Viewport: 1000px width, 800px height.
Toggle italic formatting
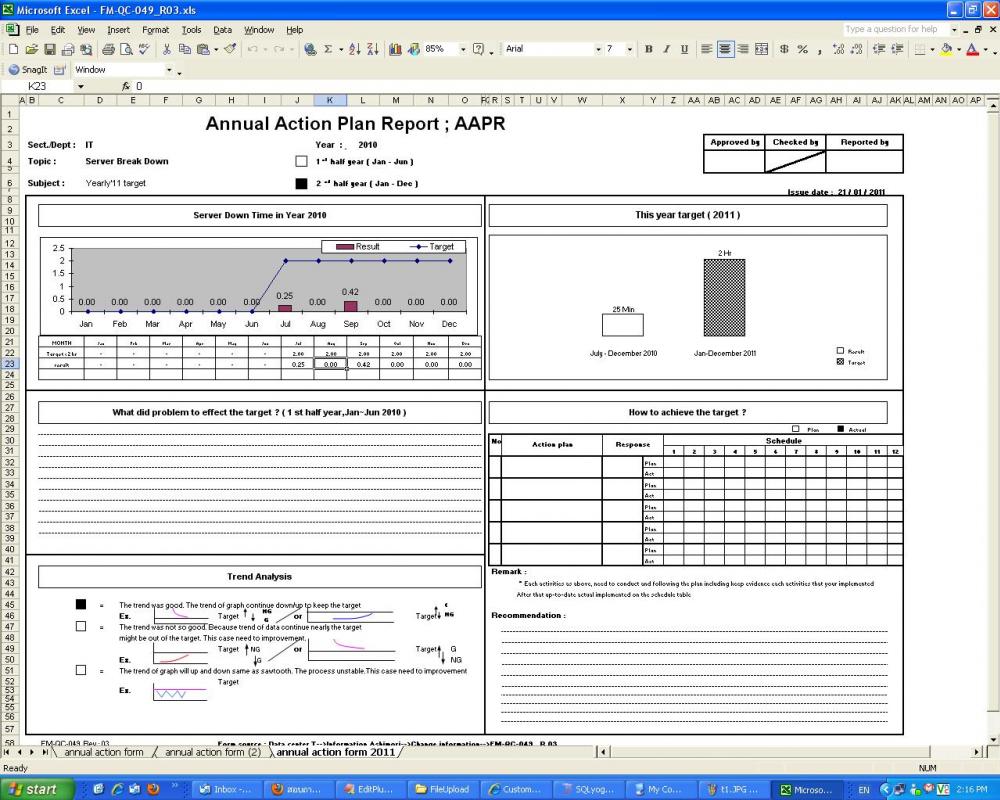click(666, 49)
